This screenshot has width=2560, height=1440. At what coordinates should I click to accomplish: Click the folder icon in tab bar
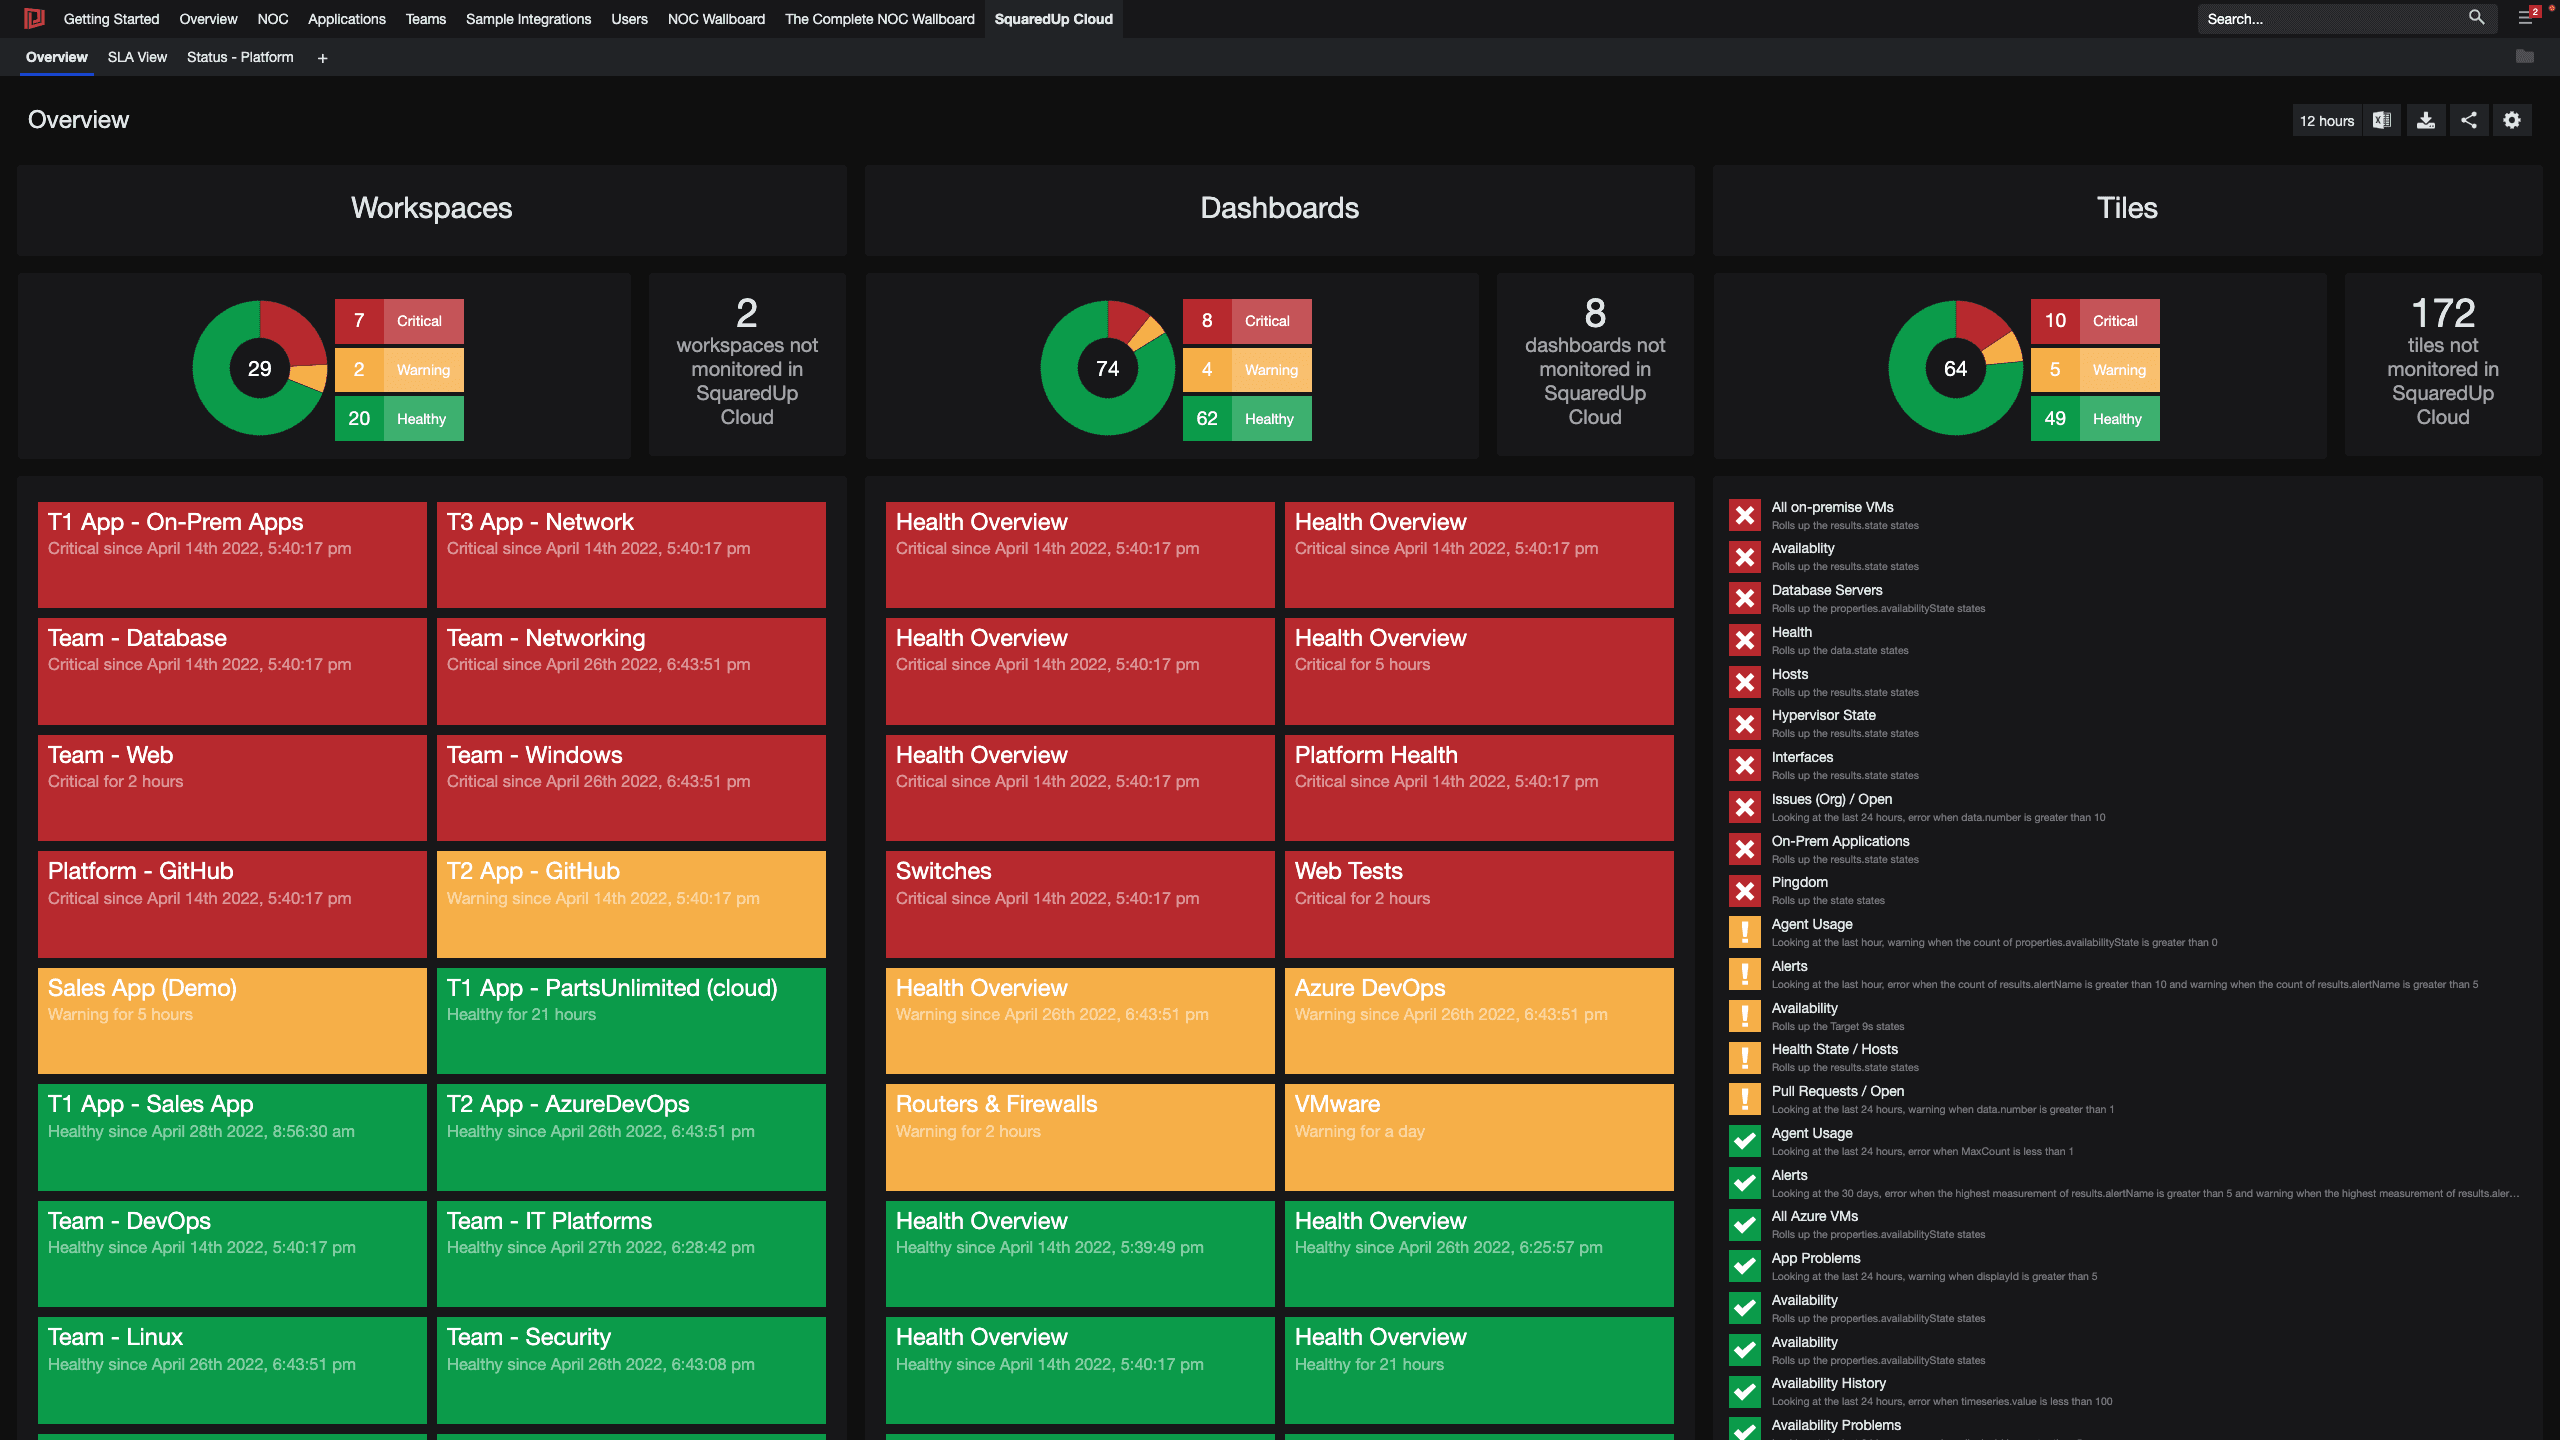(2525, 57)
